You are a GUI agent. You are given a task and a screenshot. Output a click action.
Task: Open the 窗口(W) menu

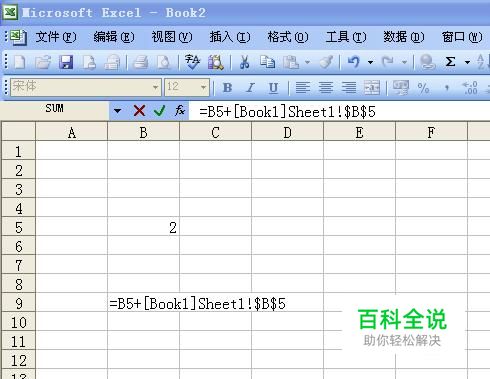[x=462, y=37]
